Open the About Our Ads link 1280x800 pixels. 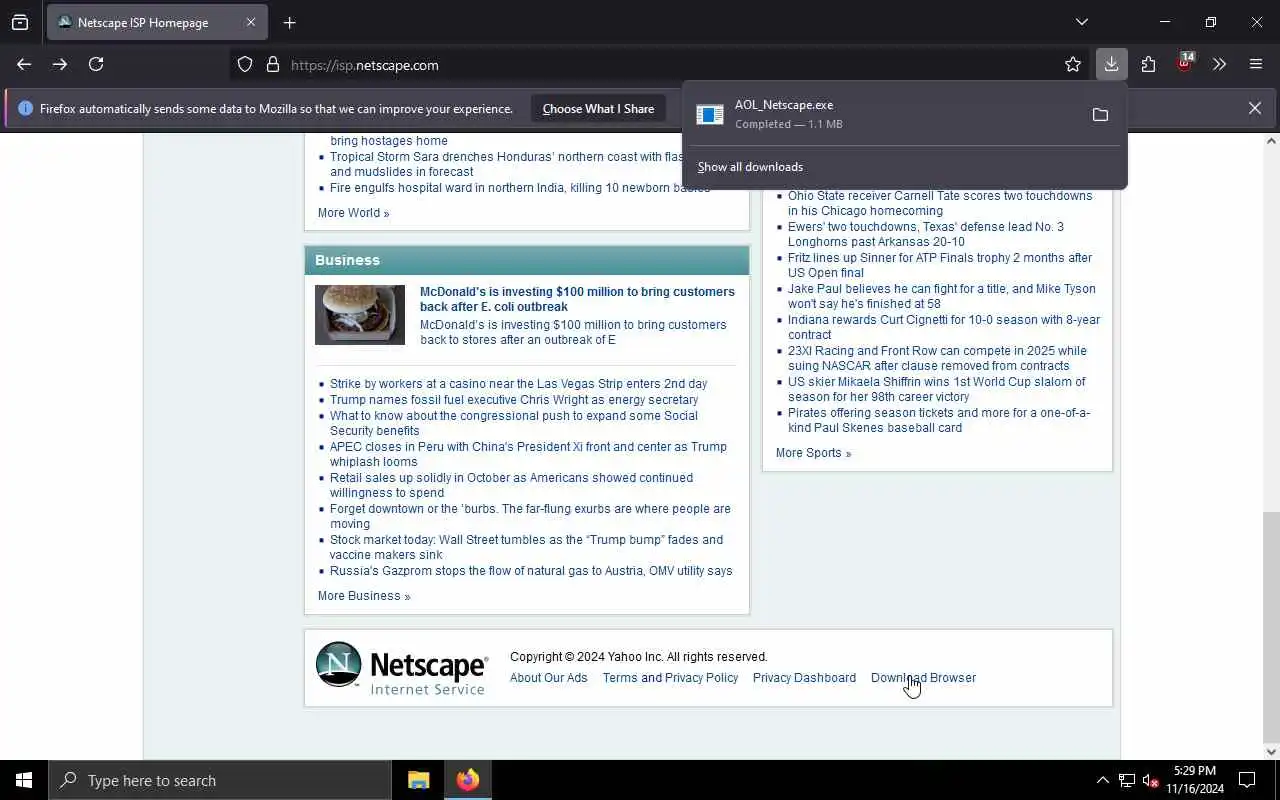coord(549,678)
